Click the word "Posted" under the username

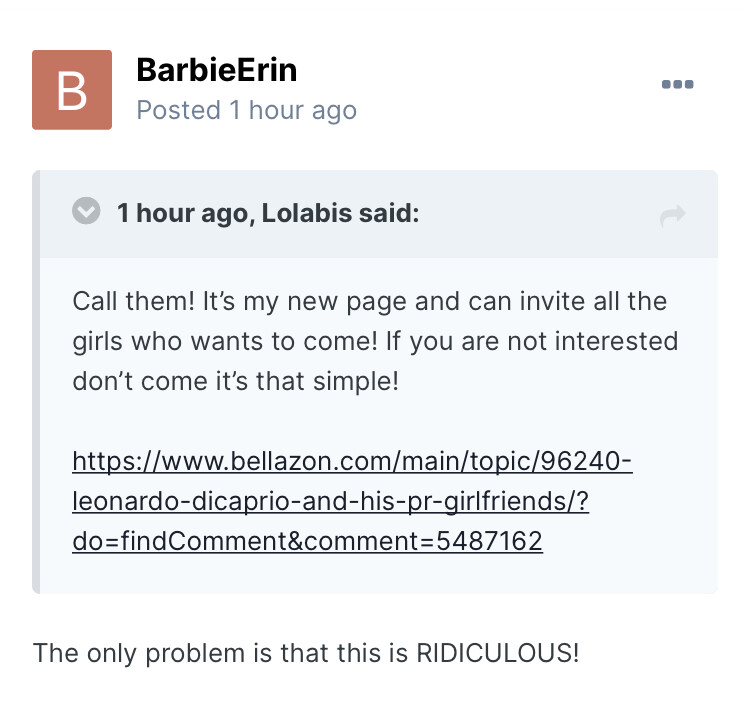(178, 109)
